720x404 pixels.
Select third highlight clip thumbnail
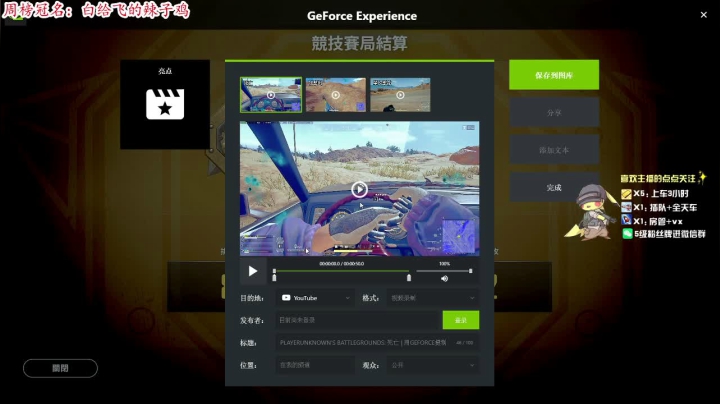[x=400, y=95]
